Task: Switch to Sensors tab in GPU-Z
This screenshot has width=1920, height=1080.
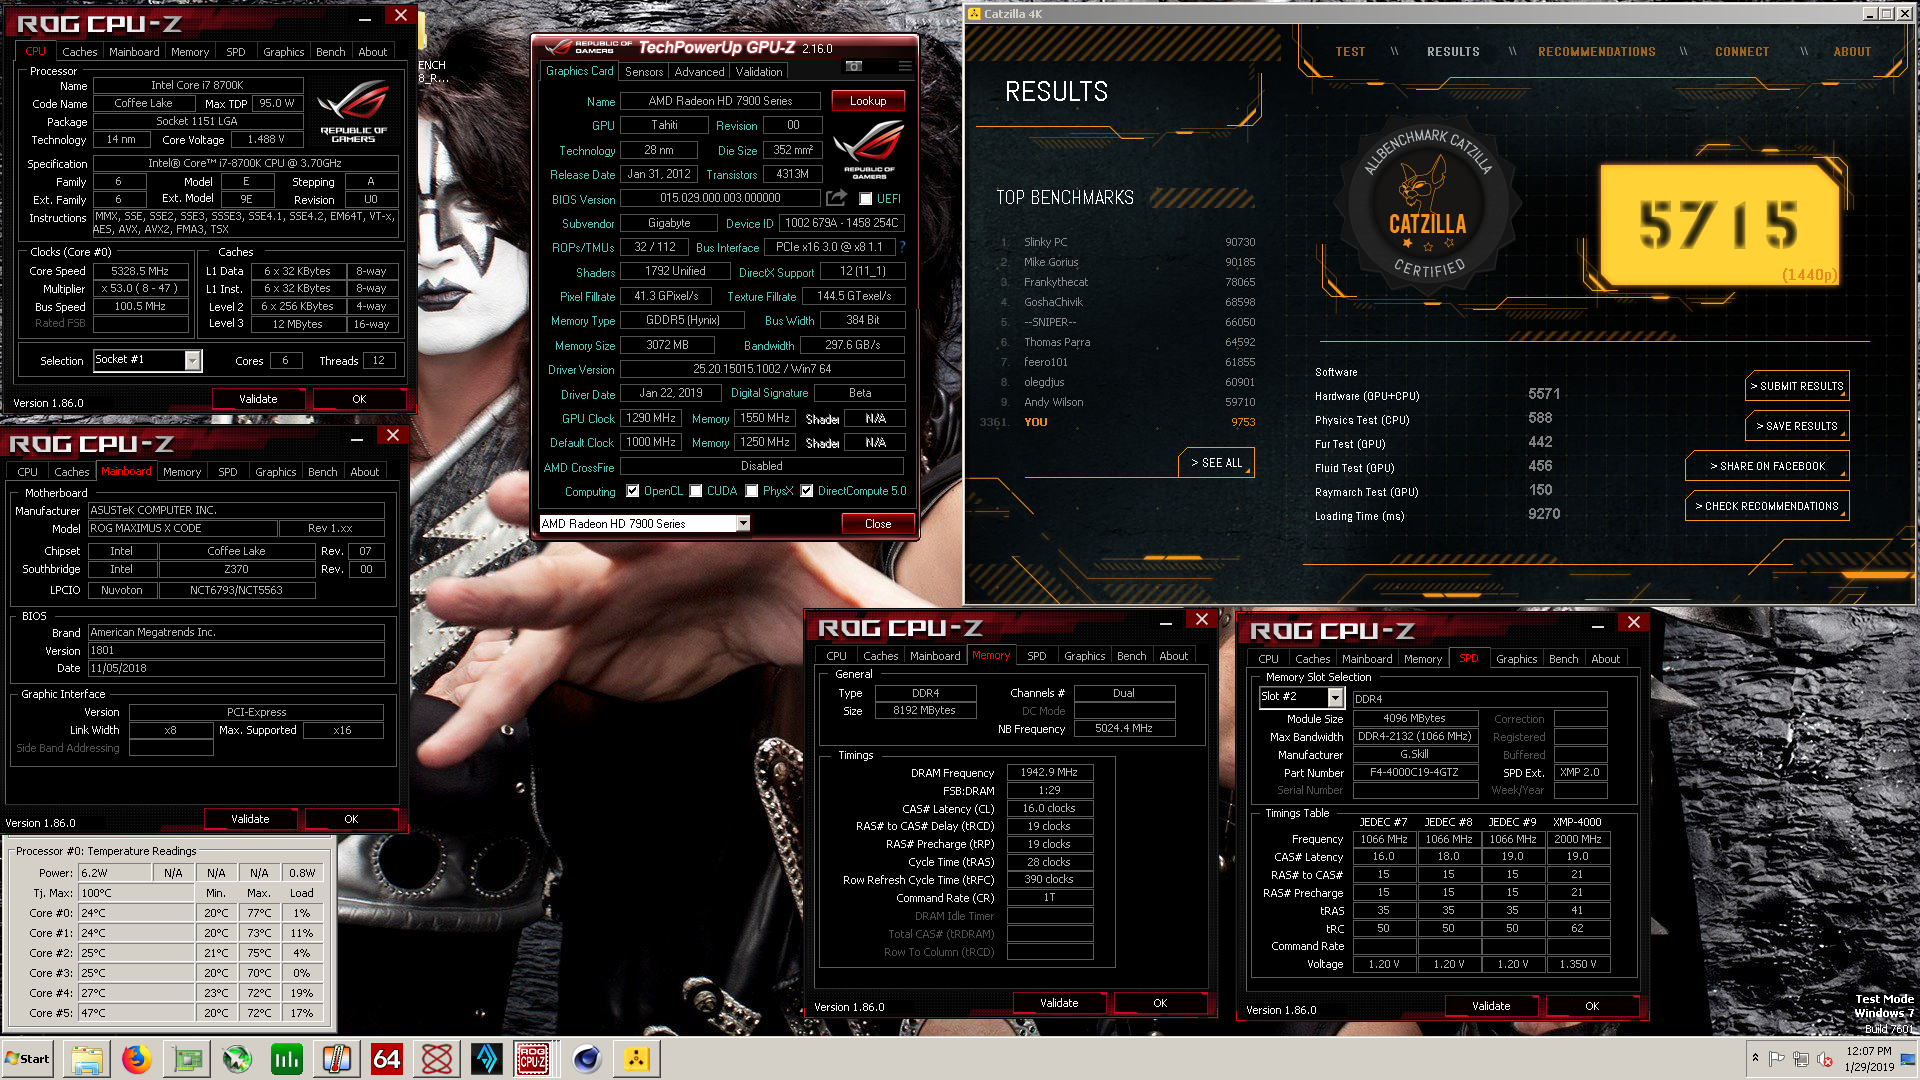Action: [644, 72]
